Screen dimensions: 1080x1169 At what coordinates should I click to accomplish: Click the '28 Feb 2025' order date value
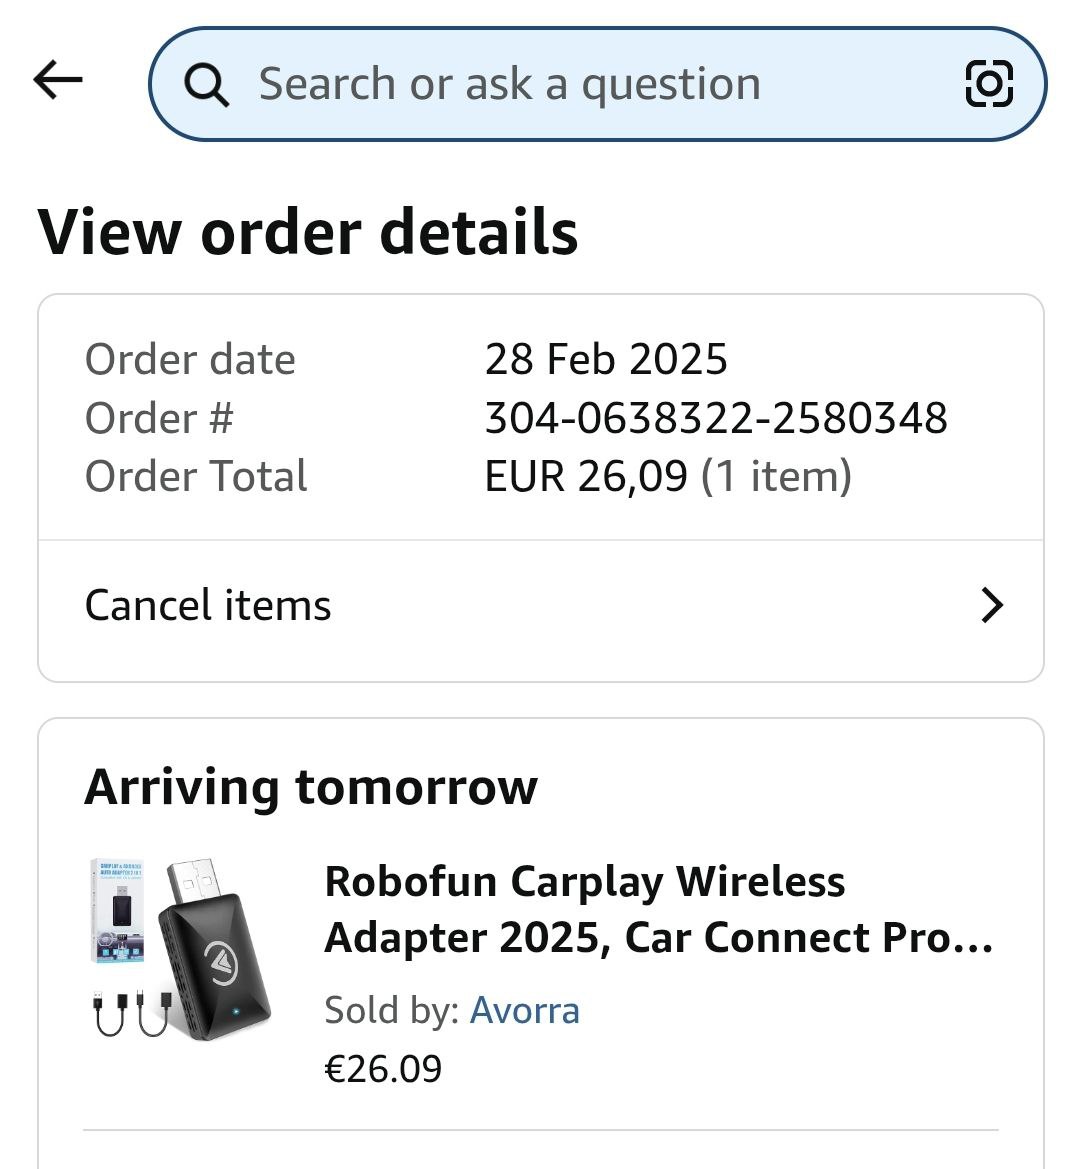point(606,360)
